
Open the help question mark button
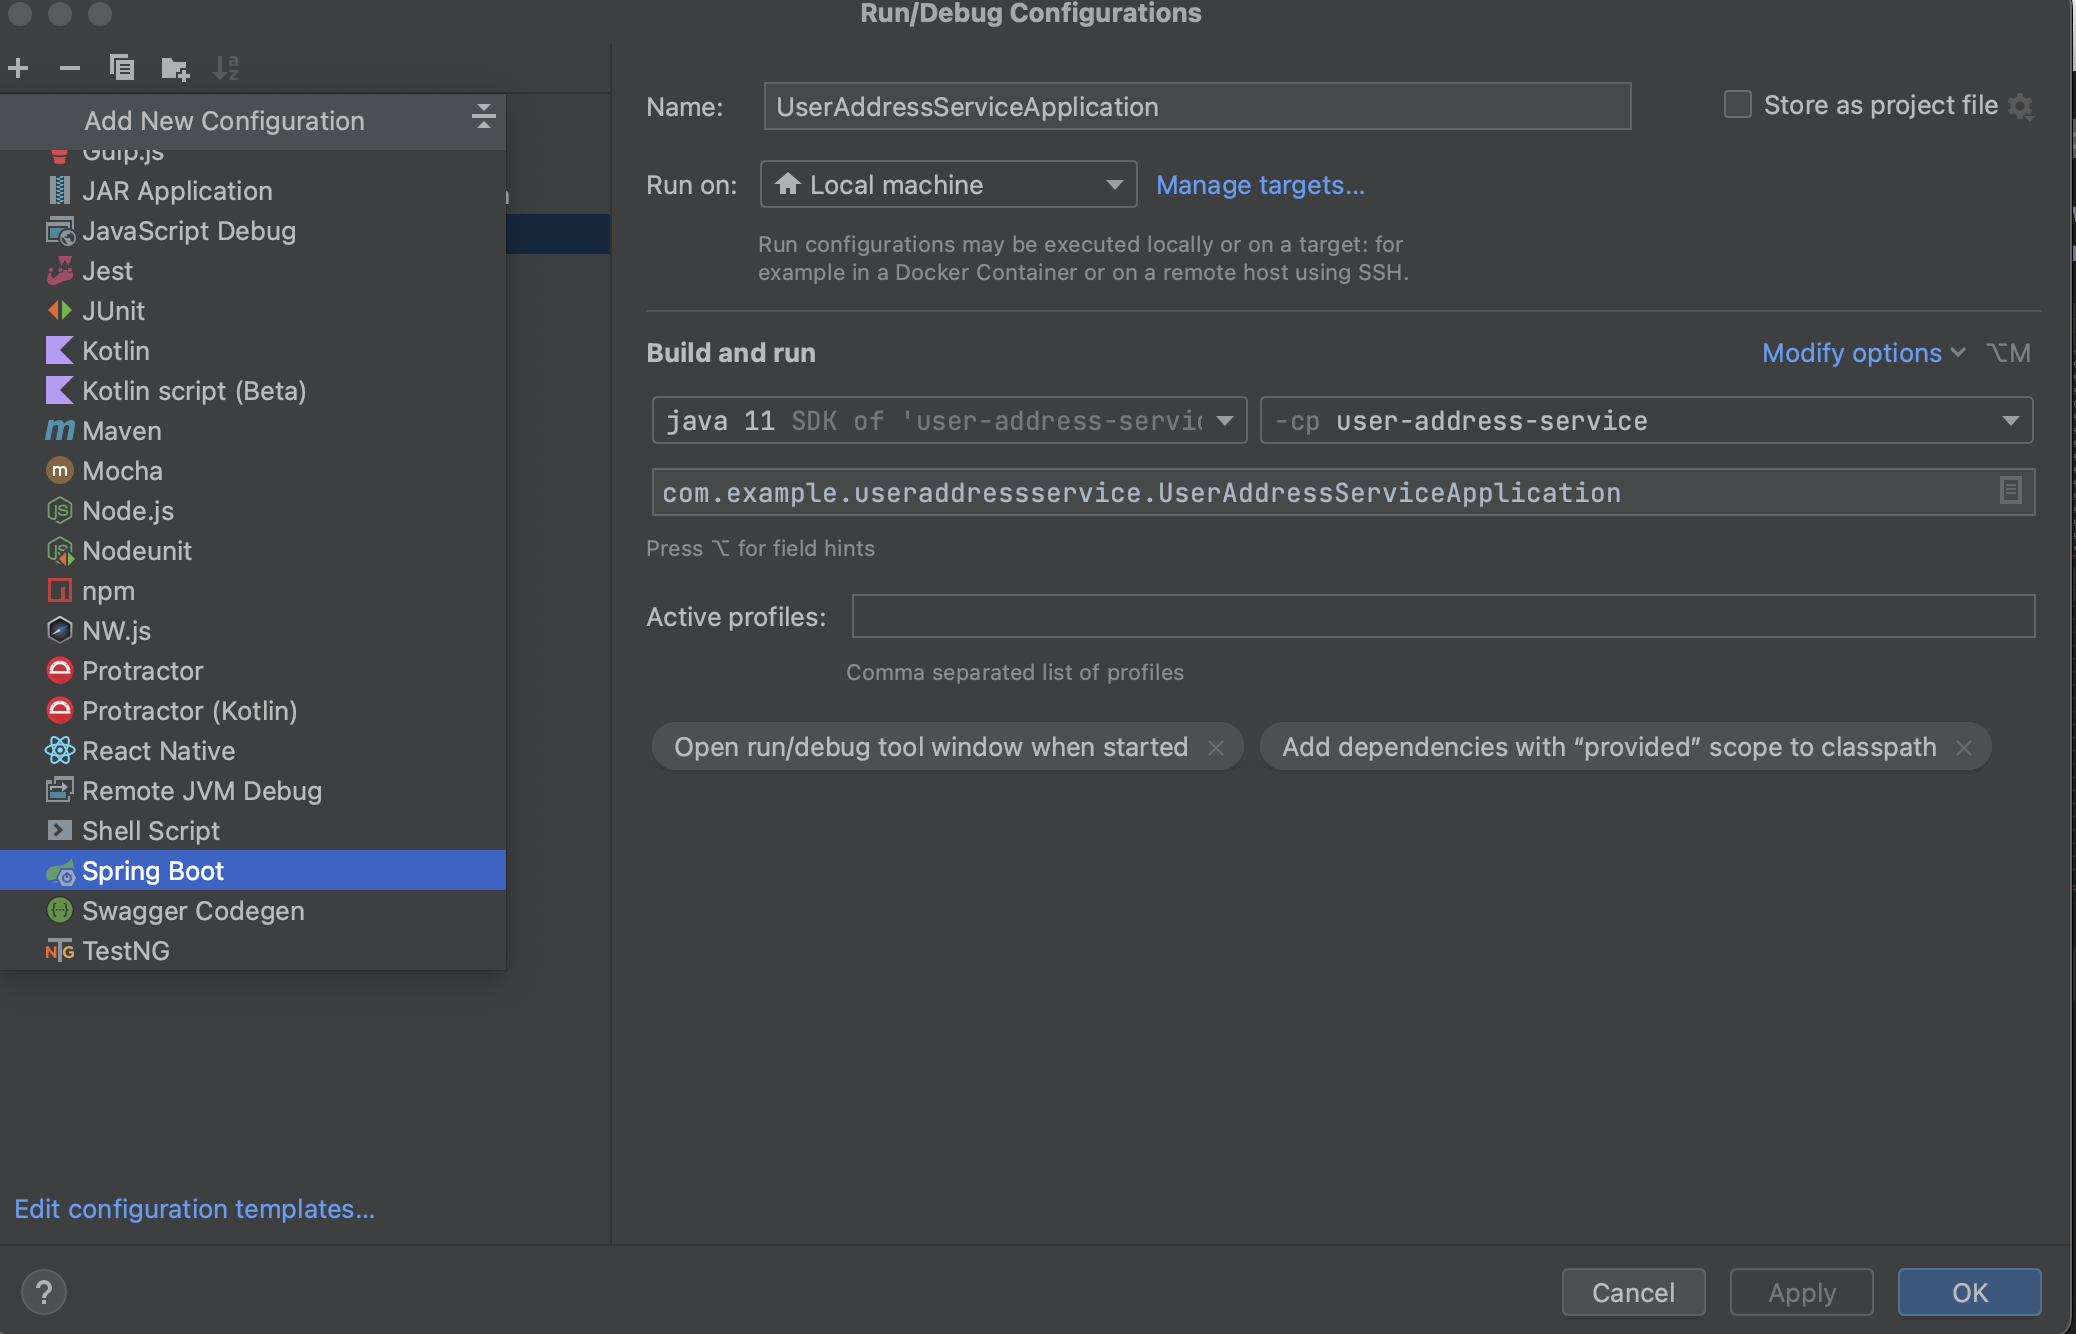point(43,1291)
